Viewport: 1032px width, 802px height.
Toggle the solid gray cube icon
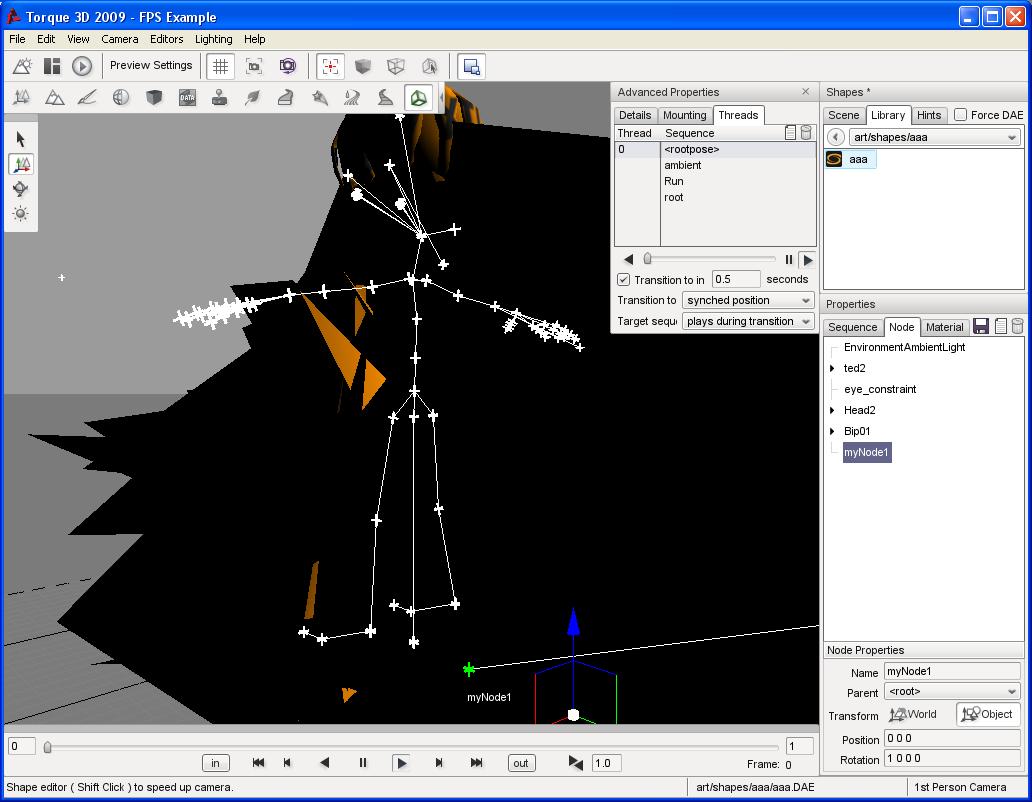(x=363, y=66)
